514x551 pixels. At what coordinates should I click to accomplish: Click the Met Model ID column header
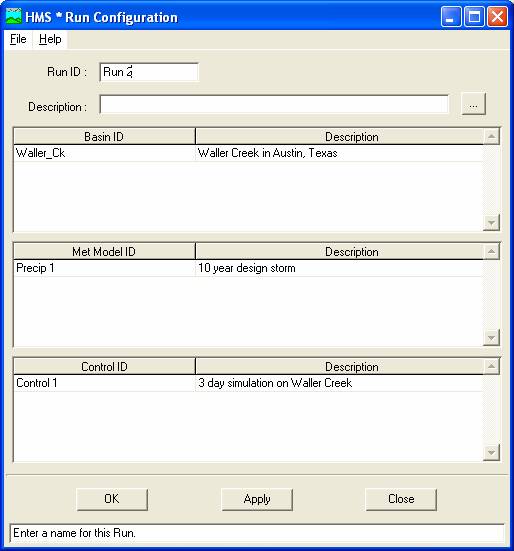(104, 252)
